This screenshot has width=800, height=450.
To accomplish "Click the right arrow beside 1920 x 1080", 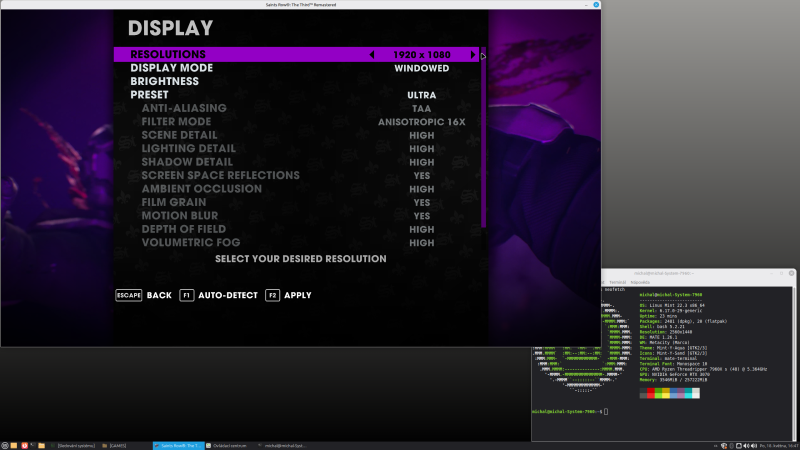I will (473, 55).
